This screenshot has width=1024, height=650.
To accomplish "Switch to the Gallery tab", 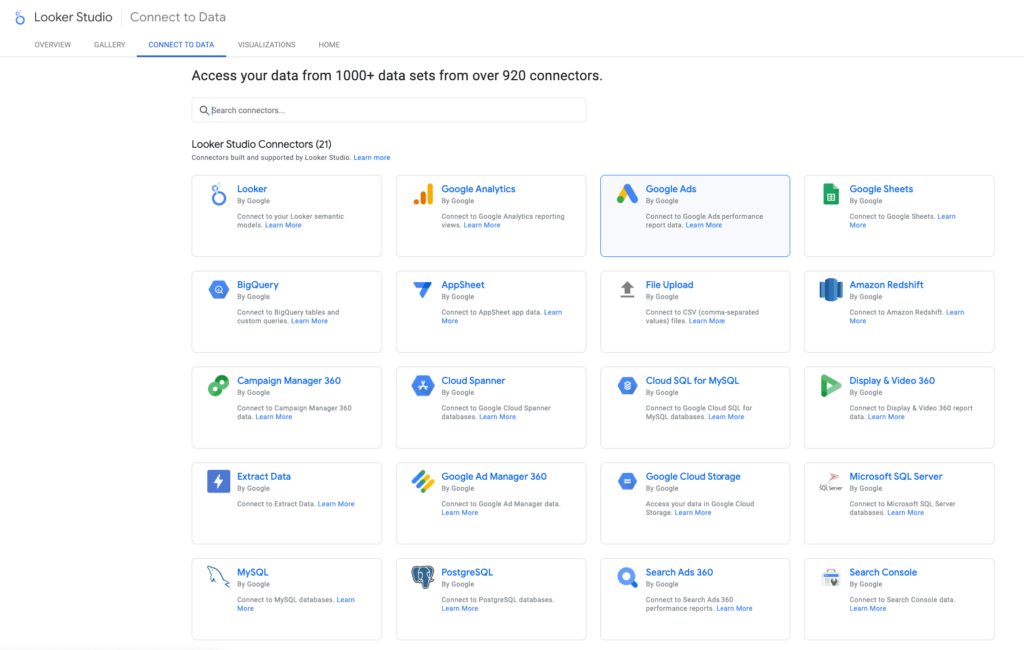I will click(109, 44).
